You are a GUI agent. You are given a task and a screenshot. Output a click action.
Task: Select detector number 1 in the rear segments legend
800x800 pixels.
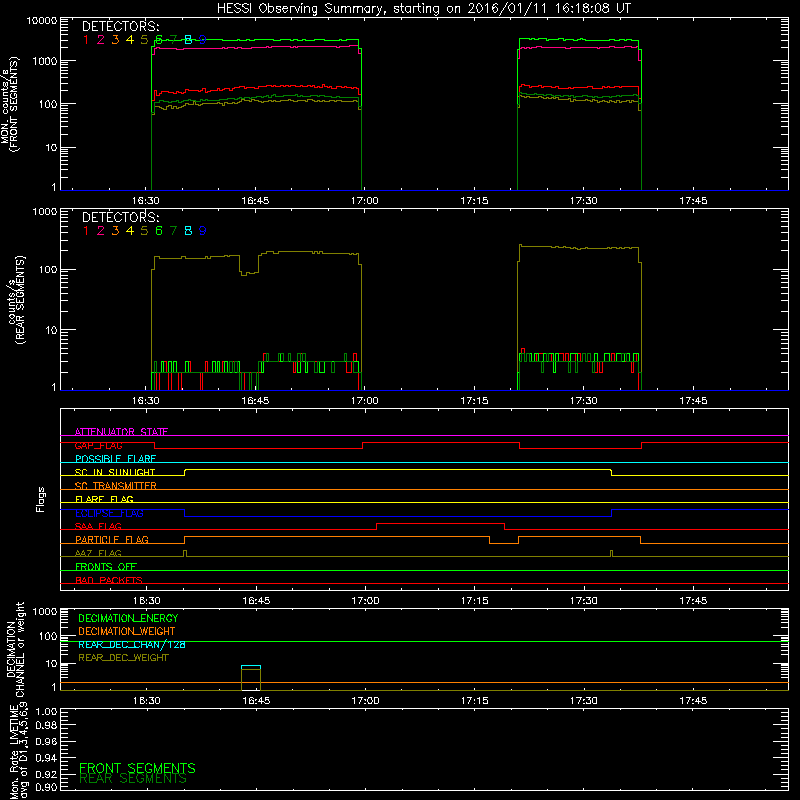(x=86, y=231)
